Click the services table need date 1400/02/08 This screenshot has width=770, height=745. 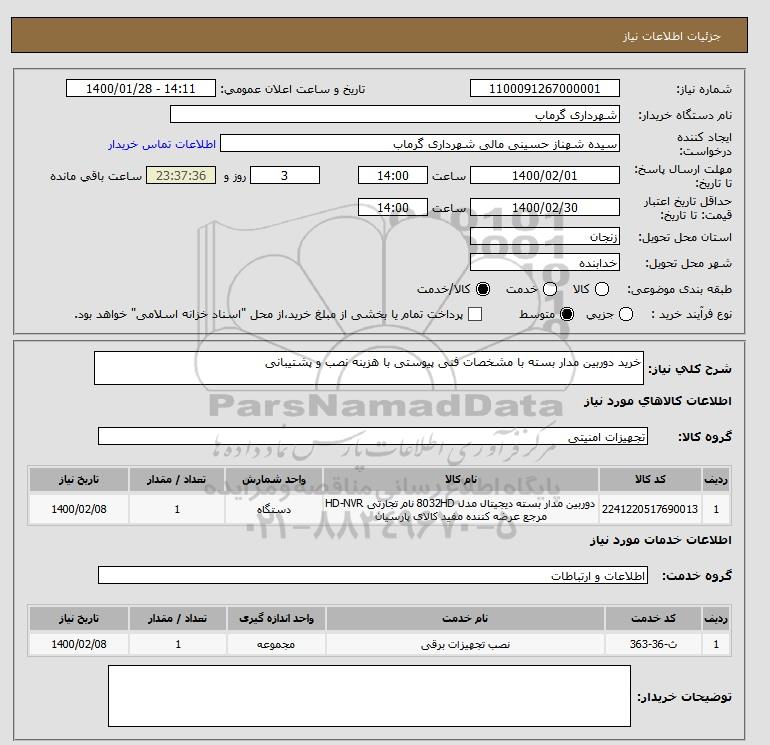click(79, 644)
